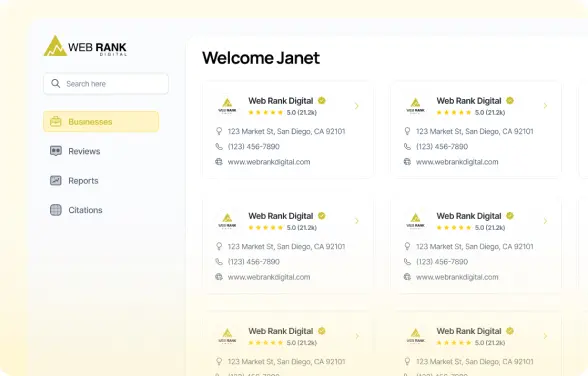Click "Web Rank Digital" title in middle-left card
Viewport: 588px width, 376px height.
[280, 216]
